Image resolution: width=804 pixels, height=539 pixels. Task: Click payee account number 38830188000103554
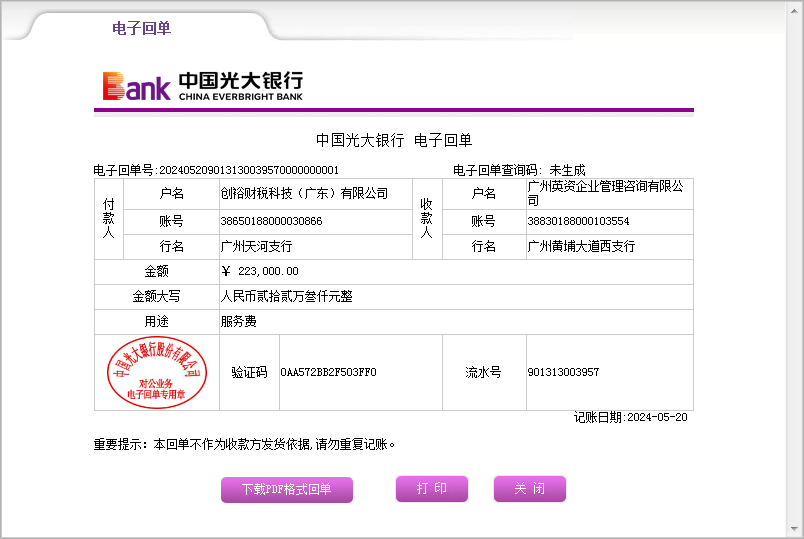pos(578,221)
